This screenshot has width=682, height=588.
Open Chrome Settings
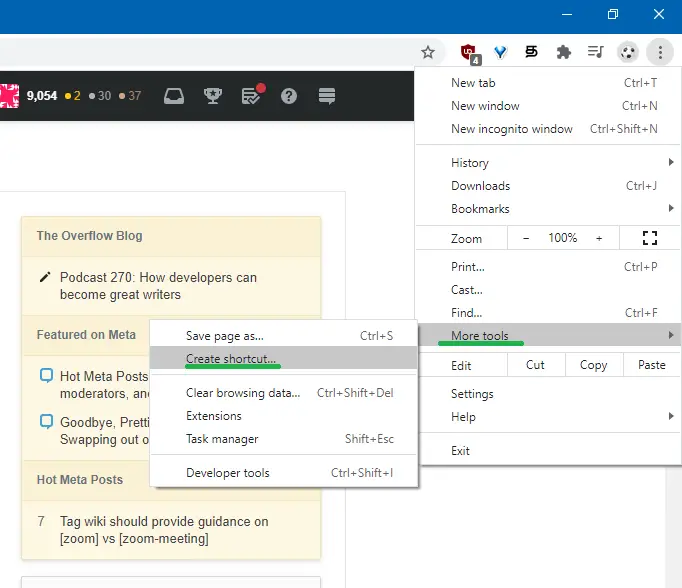548,394
